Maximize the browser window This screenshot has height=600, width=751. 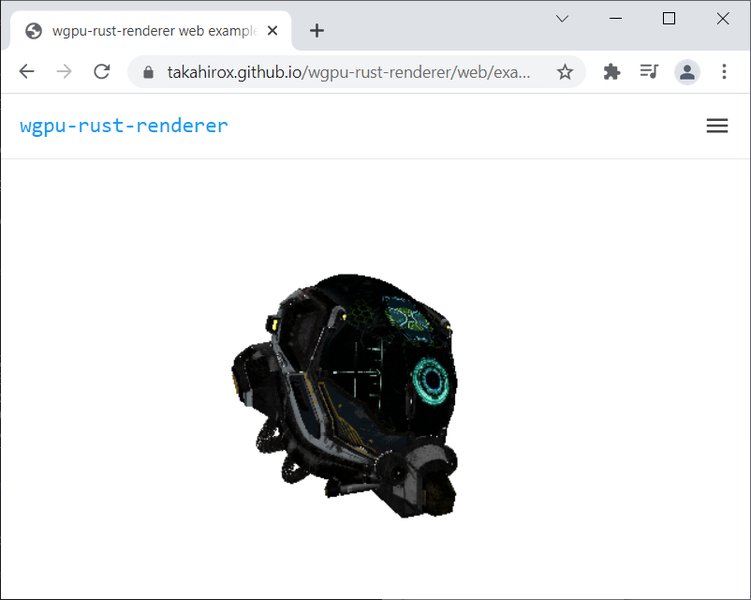click(669, 19)
